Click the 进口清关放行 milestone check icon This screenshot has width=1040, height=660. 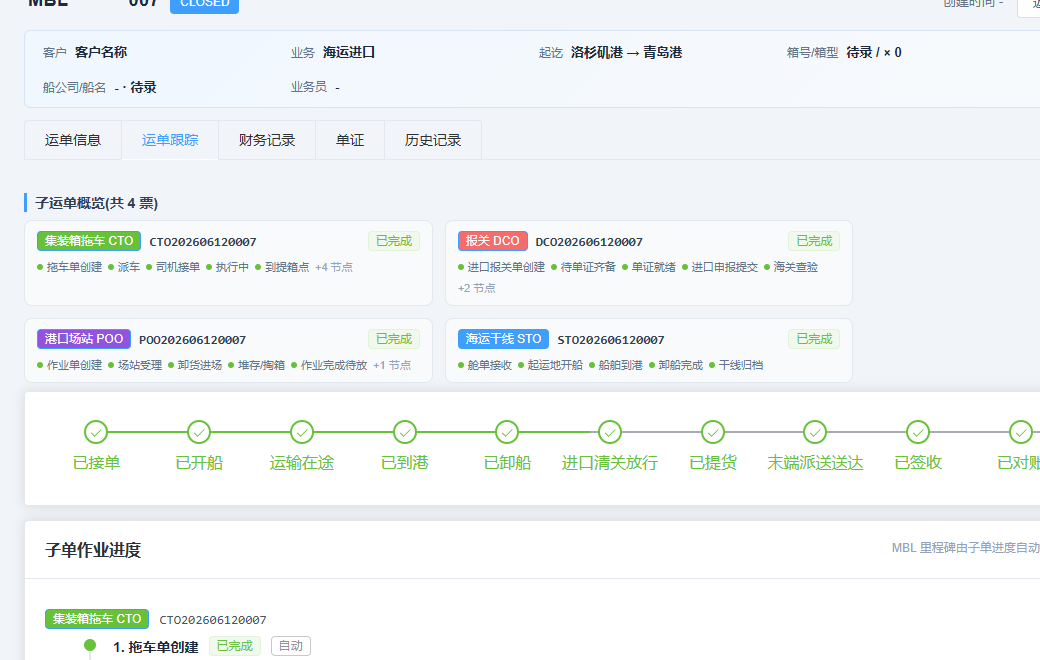(610, 432)
